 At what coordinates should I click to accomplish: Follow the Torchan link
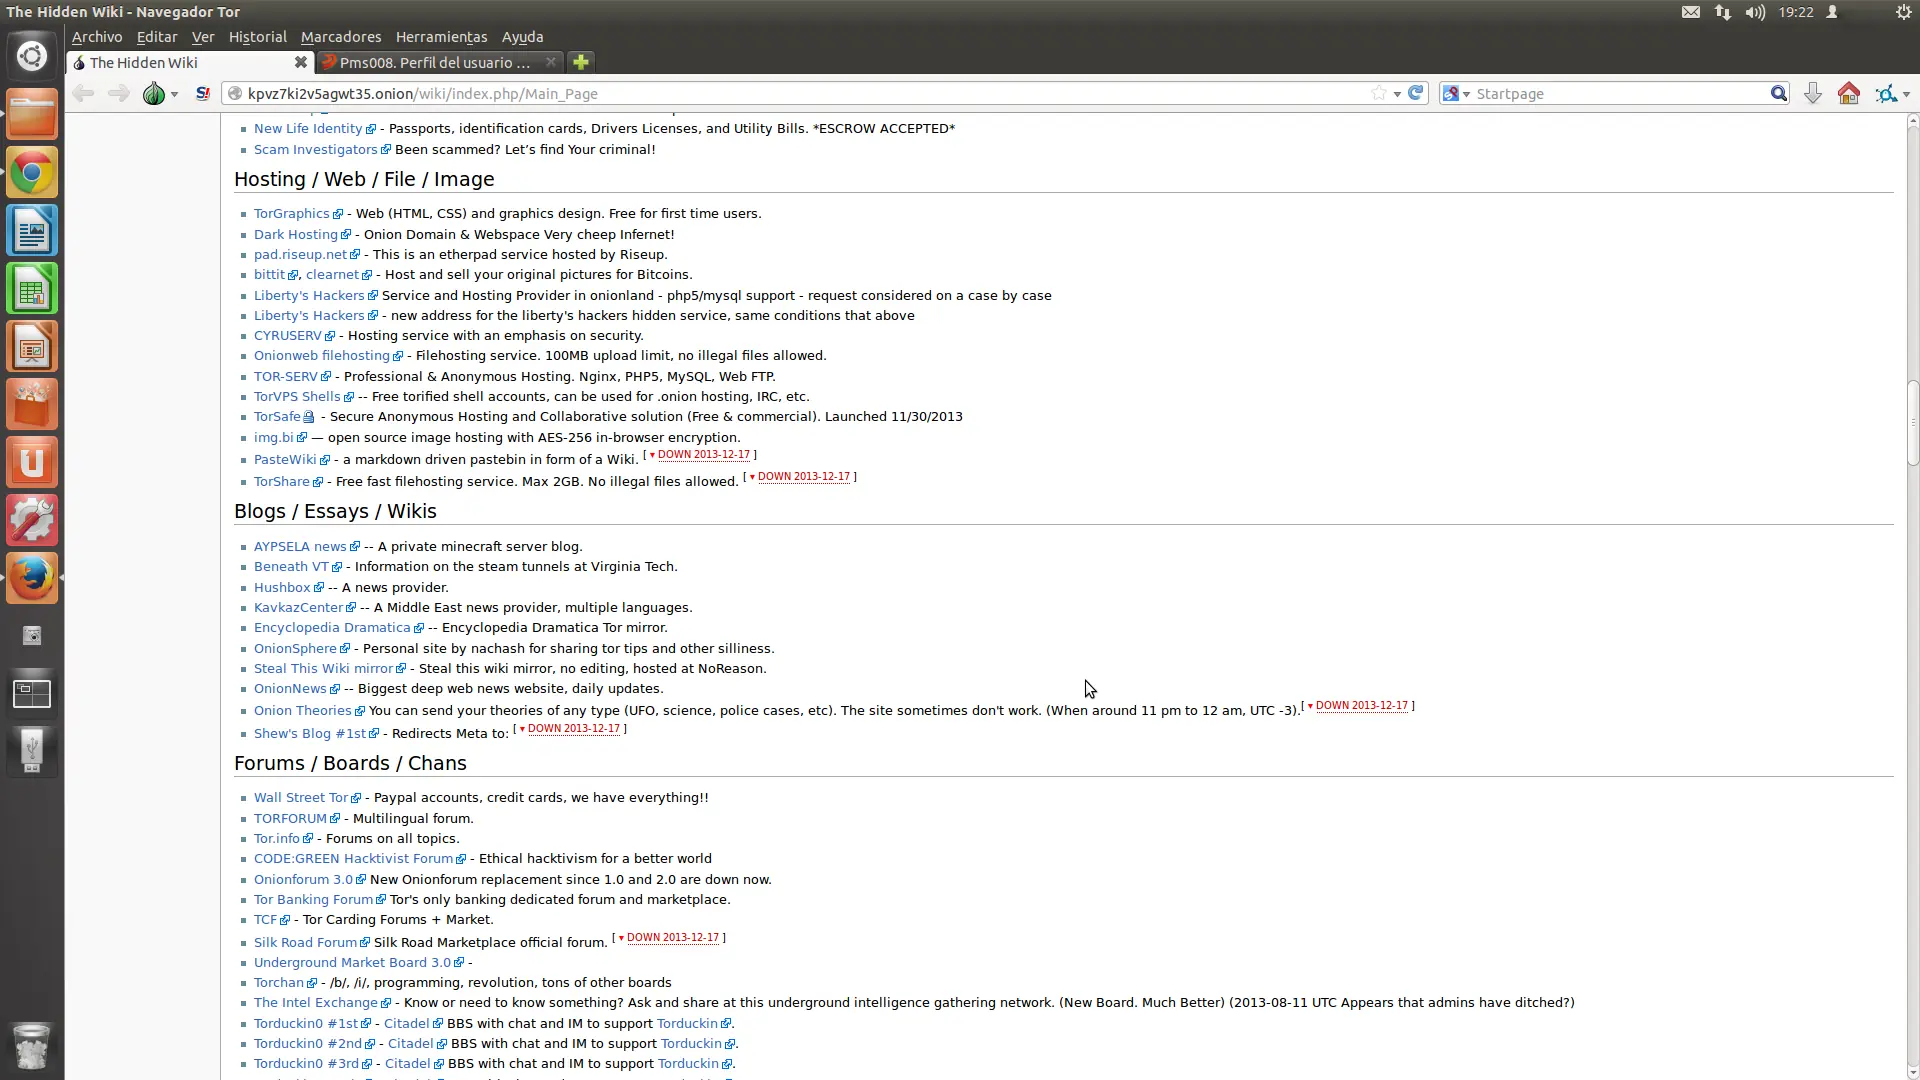[x=278, y=983]
